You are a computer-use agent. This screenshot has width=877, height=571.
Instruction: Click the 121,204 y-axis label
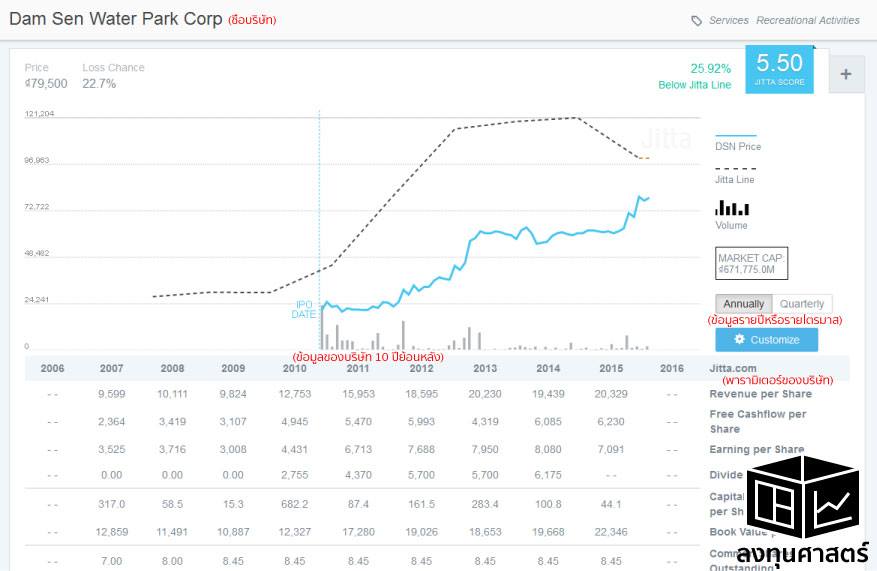coord(39,114)
